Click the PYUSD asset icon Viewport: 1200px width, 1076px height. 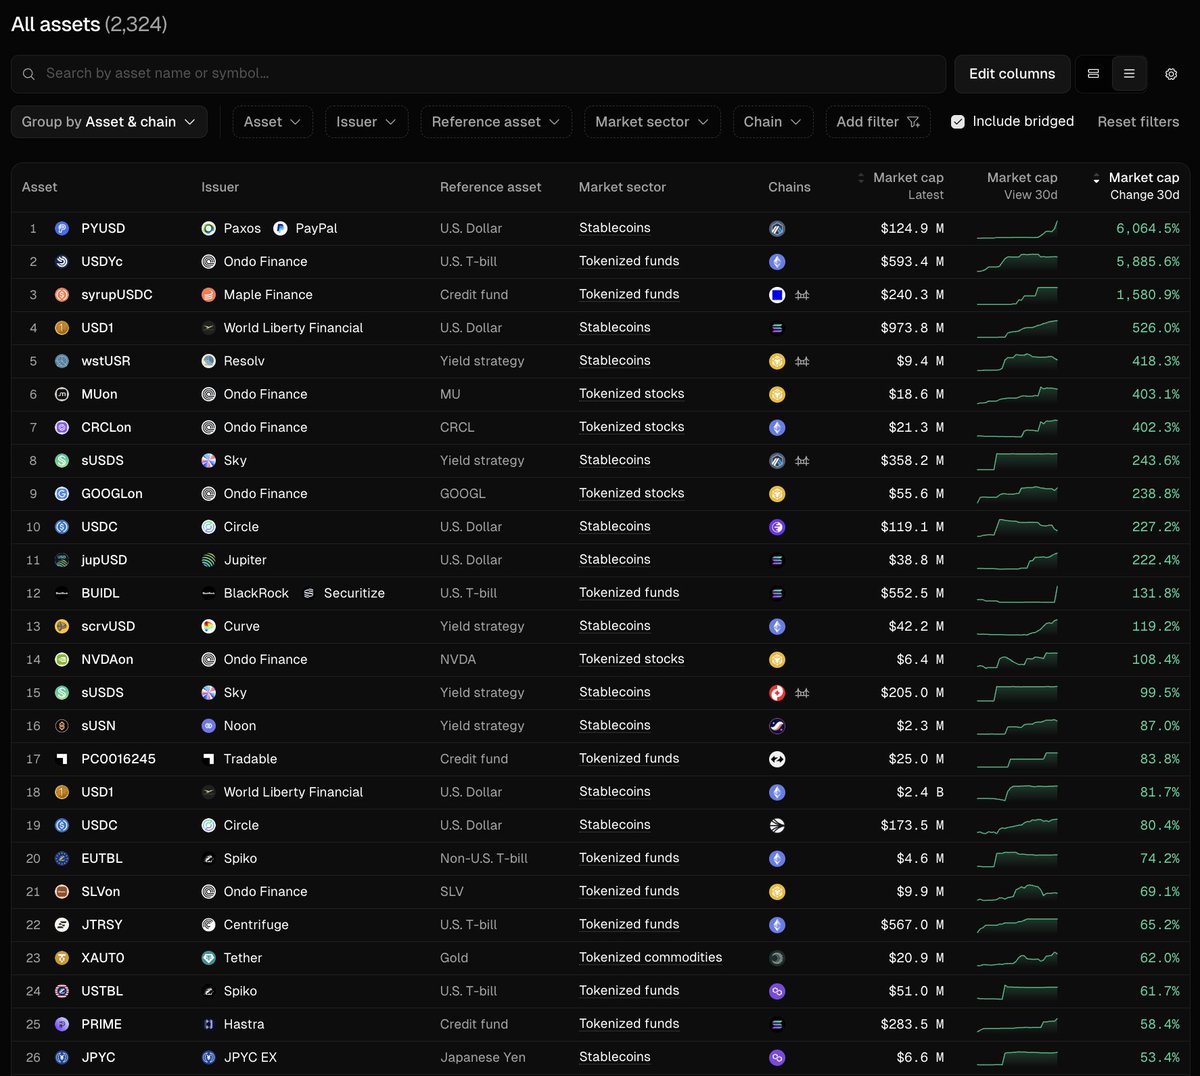coord(62,229)
